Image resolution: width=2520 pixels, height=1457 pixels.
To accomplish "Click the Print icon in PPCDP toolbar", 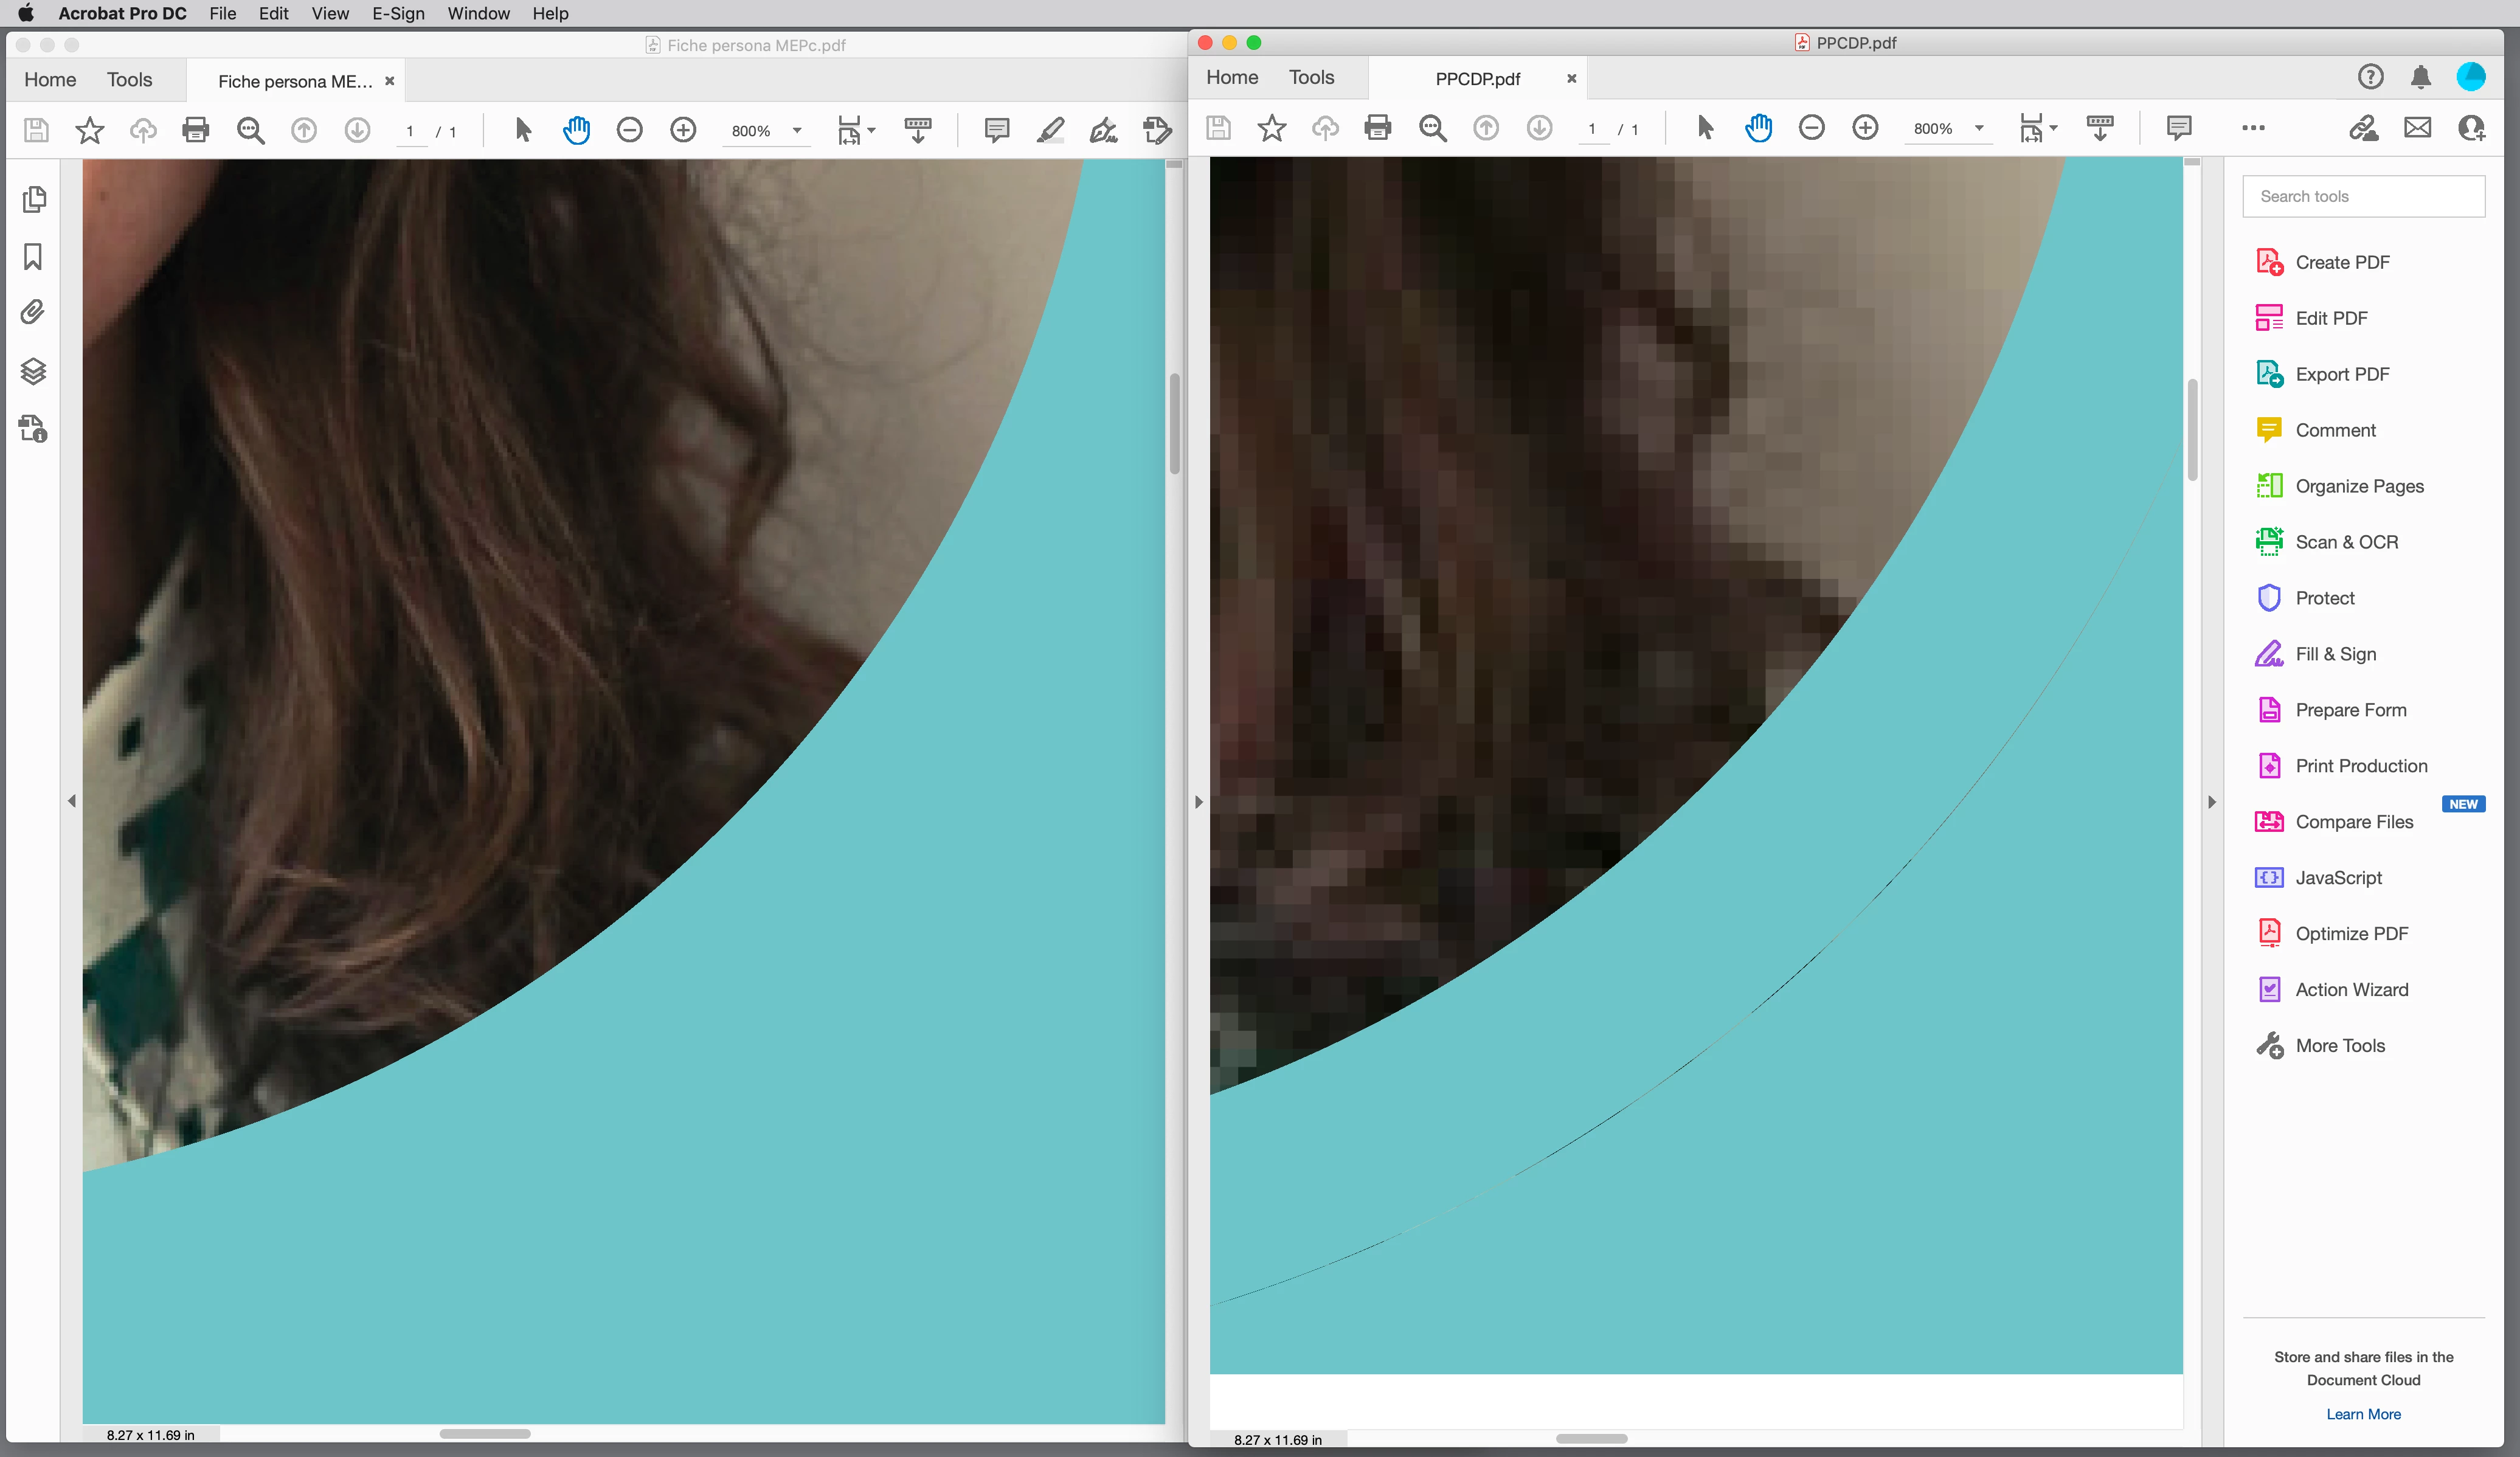I will tap(1377, 128).
